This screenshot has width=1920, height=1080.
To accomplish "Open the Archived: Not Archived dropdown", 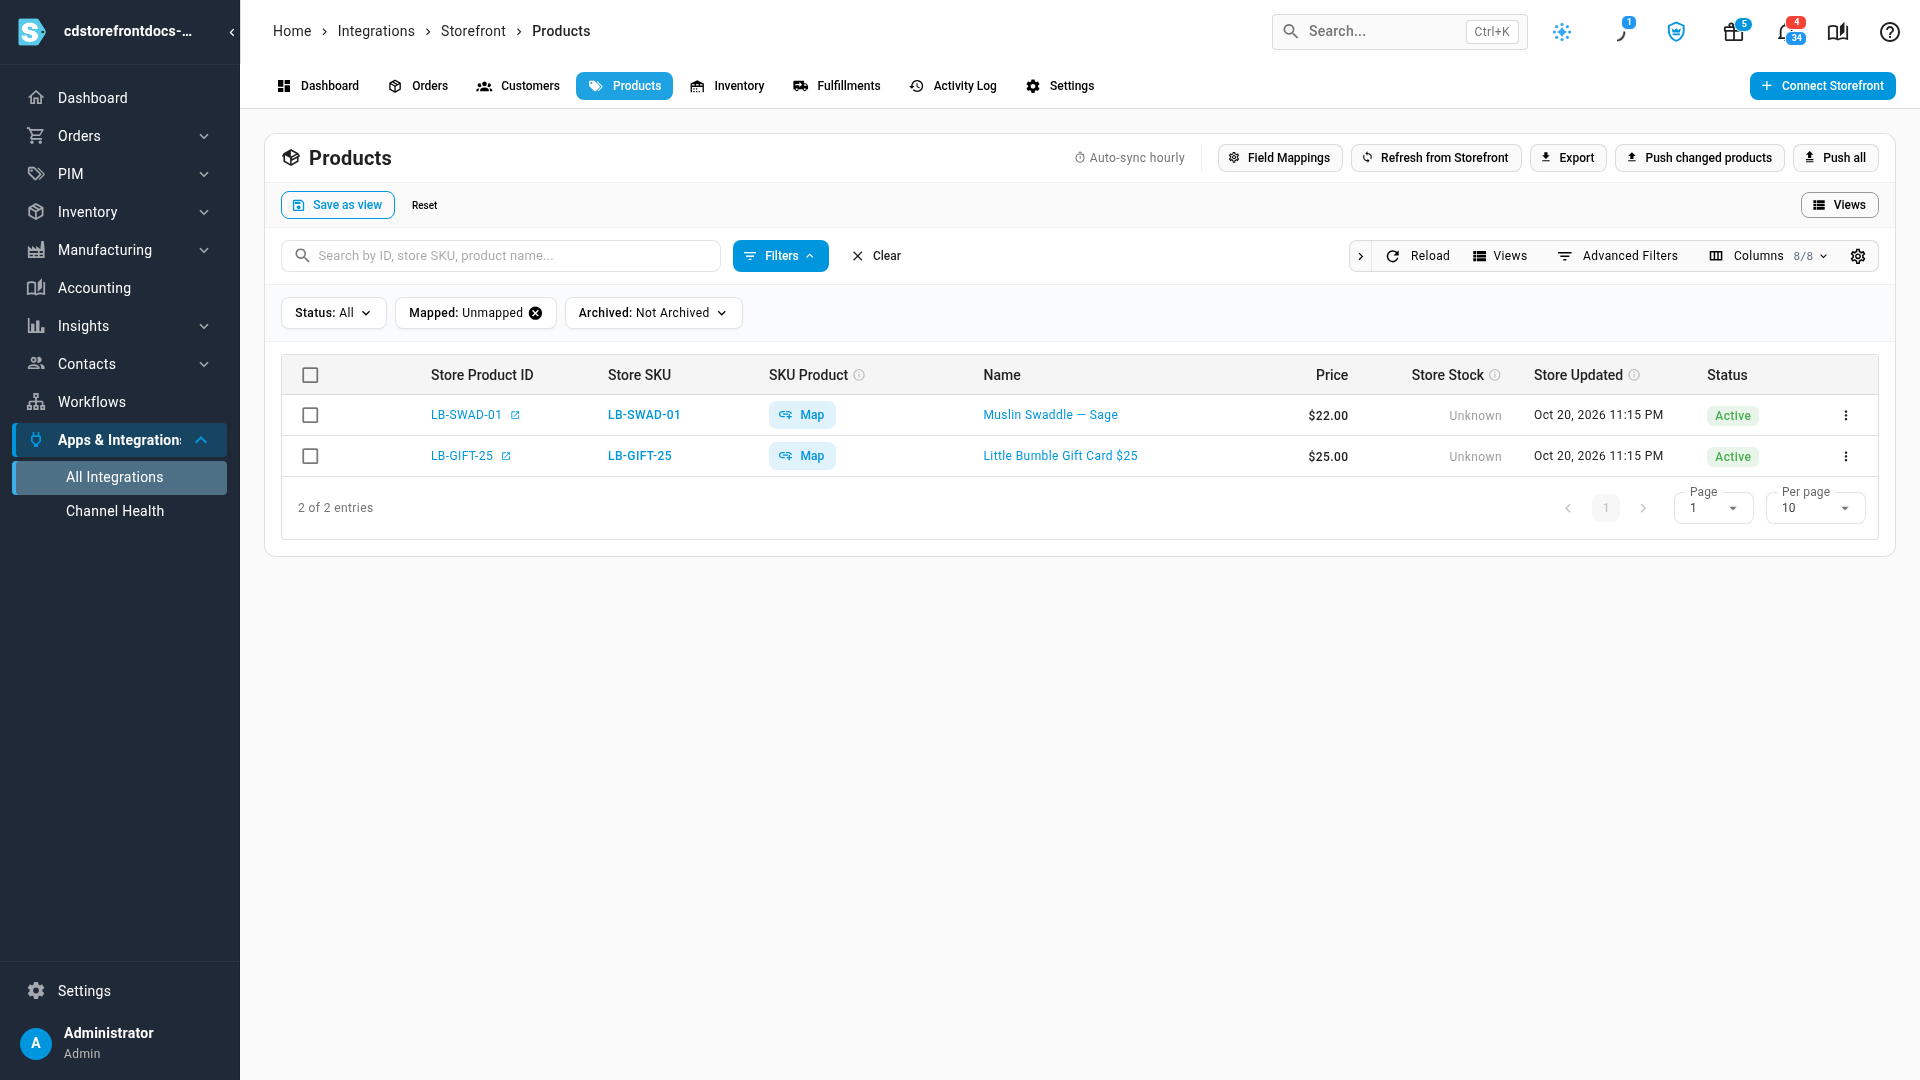I will pyautogui.click(x=653, y=313).
